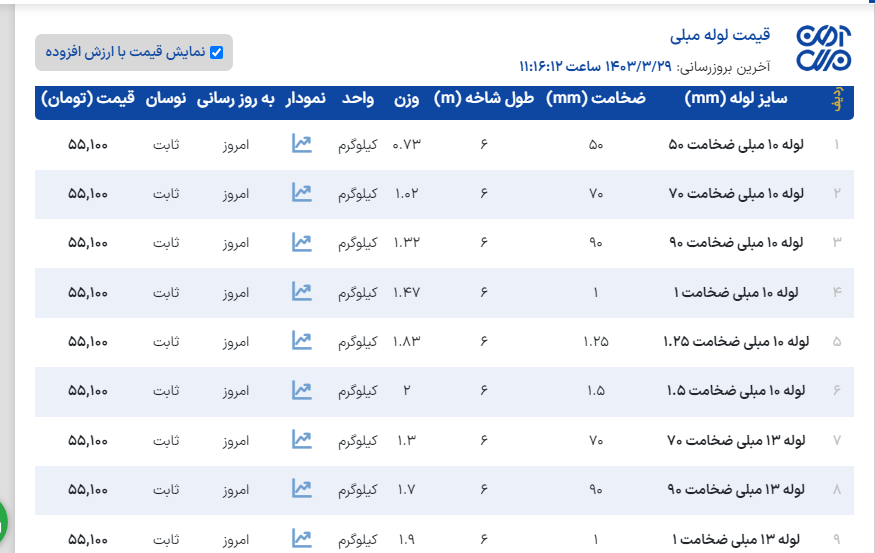Open chart icon for لوله ۱۰ مبلی ضخامت ۱.۲۵
The width and height of the screenshot is (875, 553).
[x=301, y=340]
